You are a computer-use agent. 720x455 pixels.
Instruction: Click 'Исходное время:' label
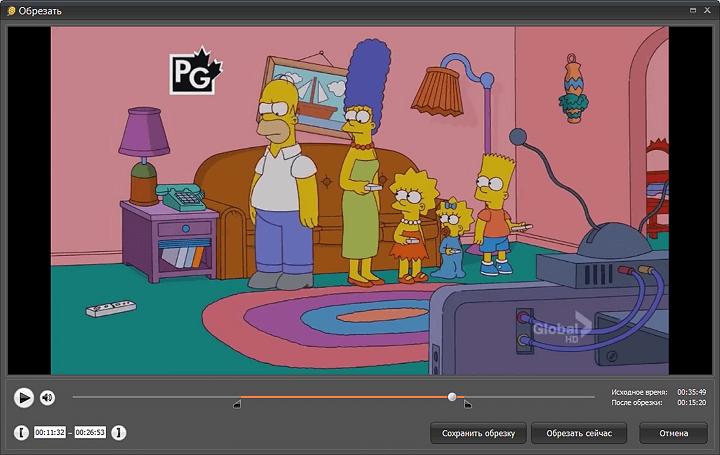pos(639,392)
